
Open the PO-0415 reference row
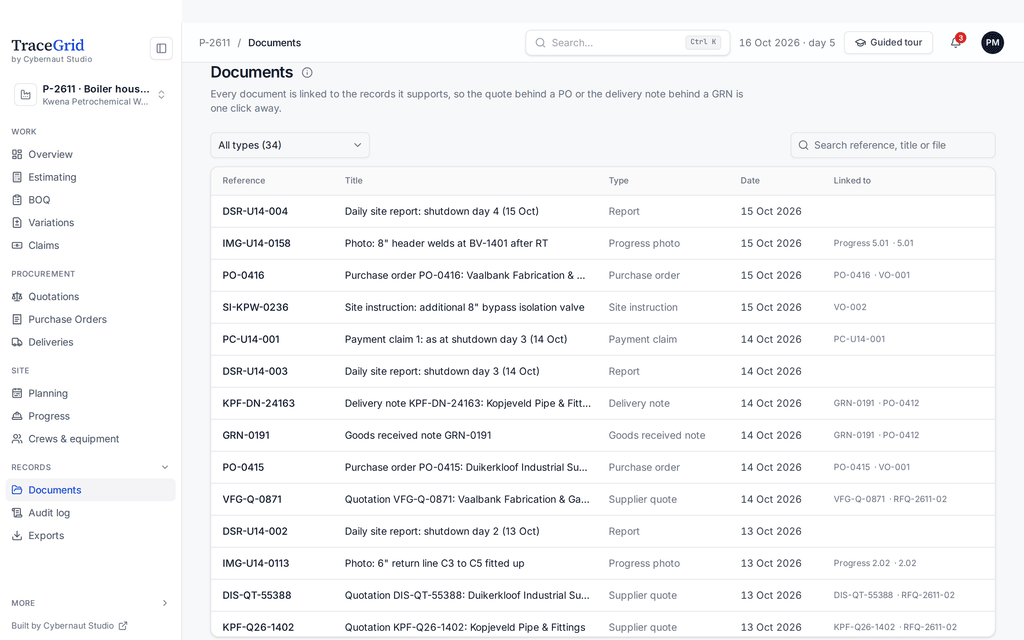tap(243, 467)
